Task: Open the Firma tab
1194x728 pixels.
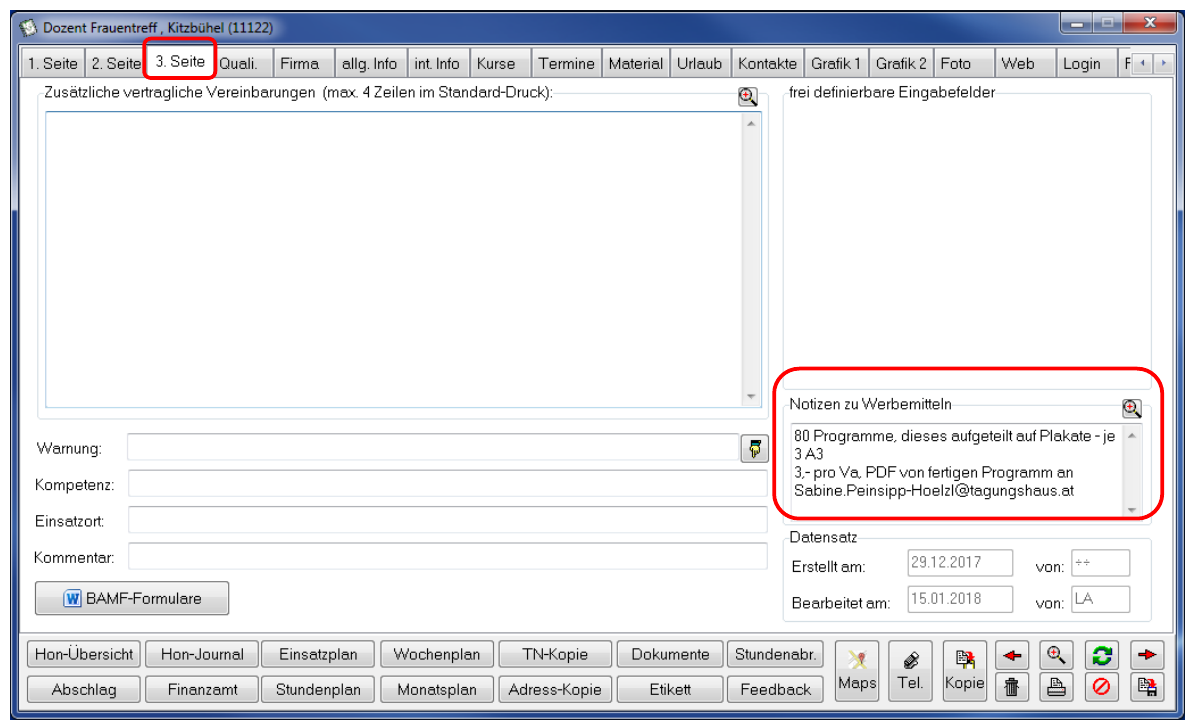Action: coord(302,64)
